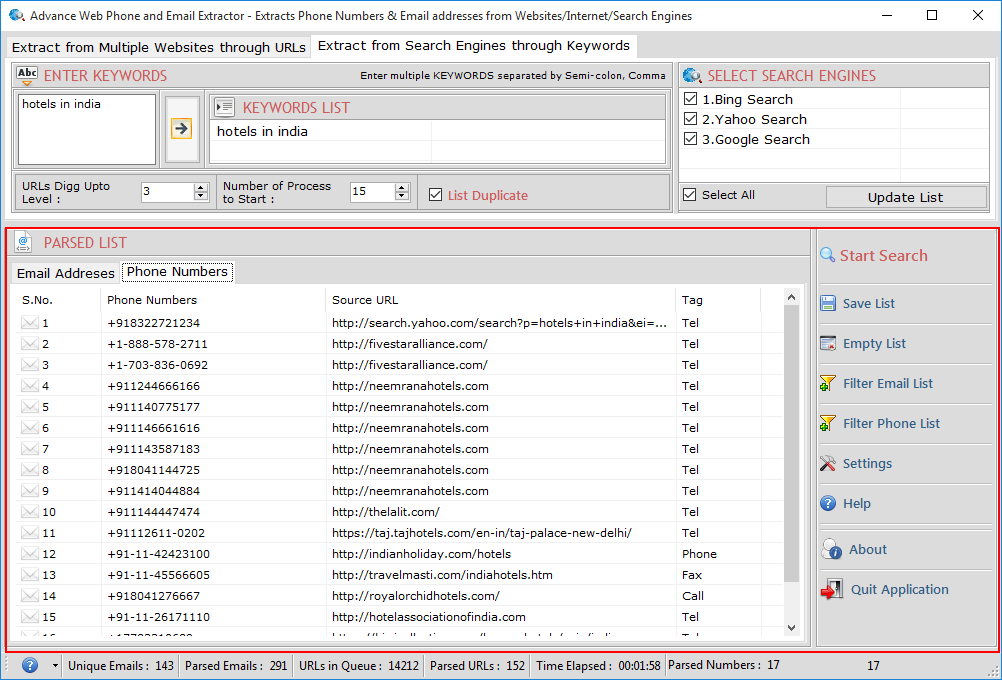Click the http://thelalit.com/ source URL
Viewport: 1002px width, 680px height.
[385, 512]
